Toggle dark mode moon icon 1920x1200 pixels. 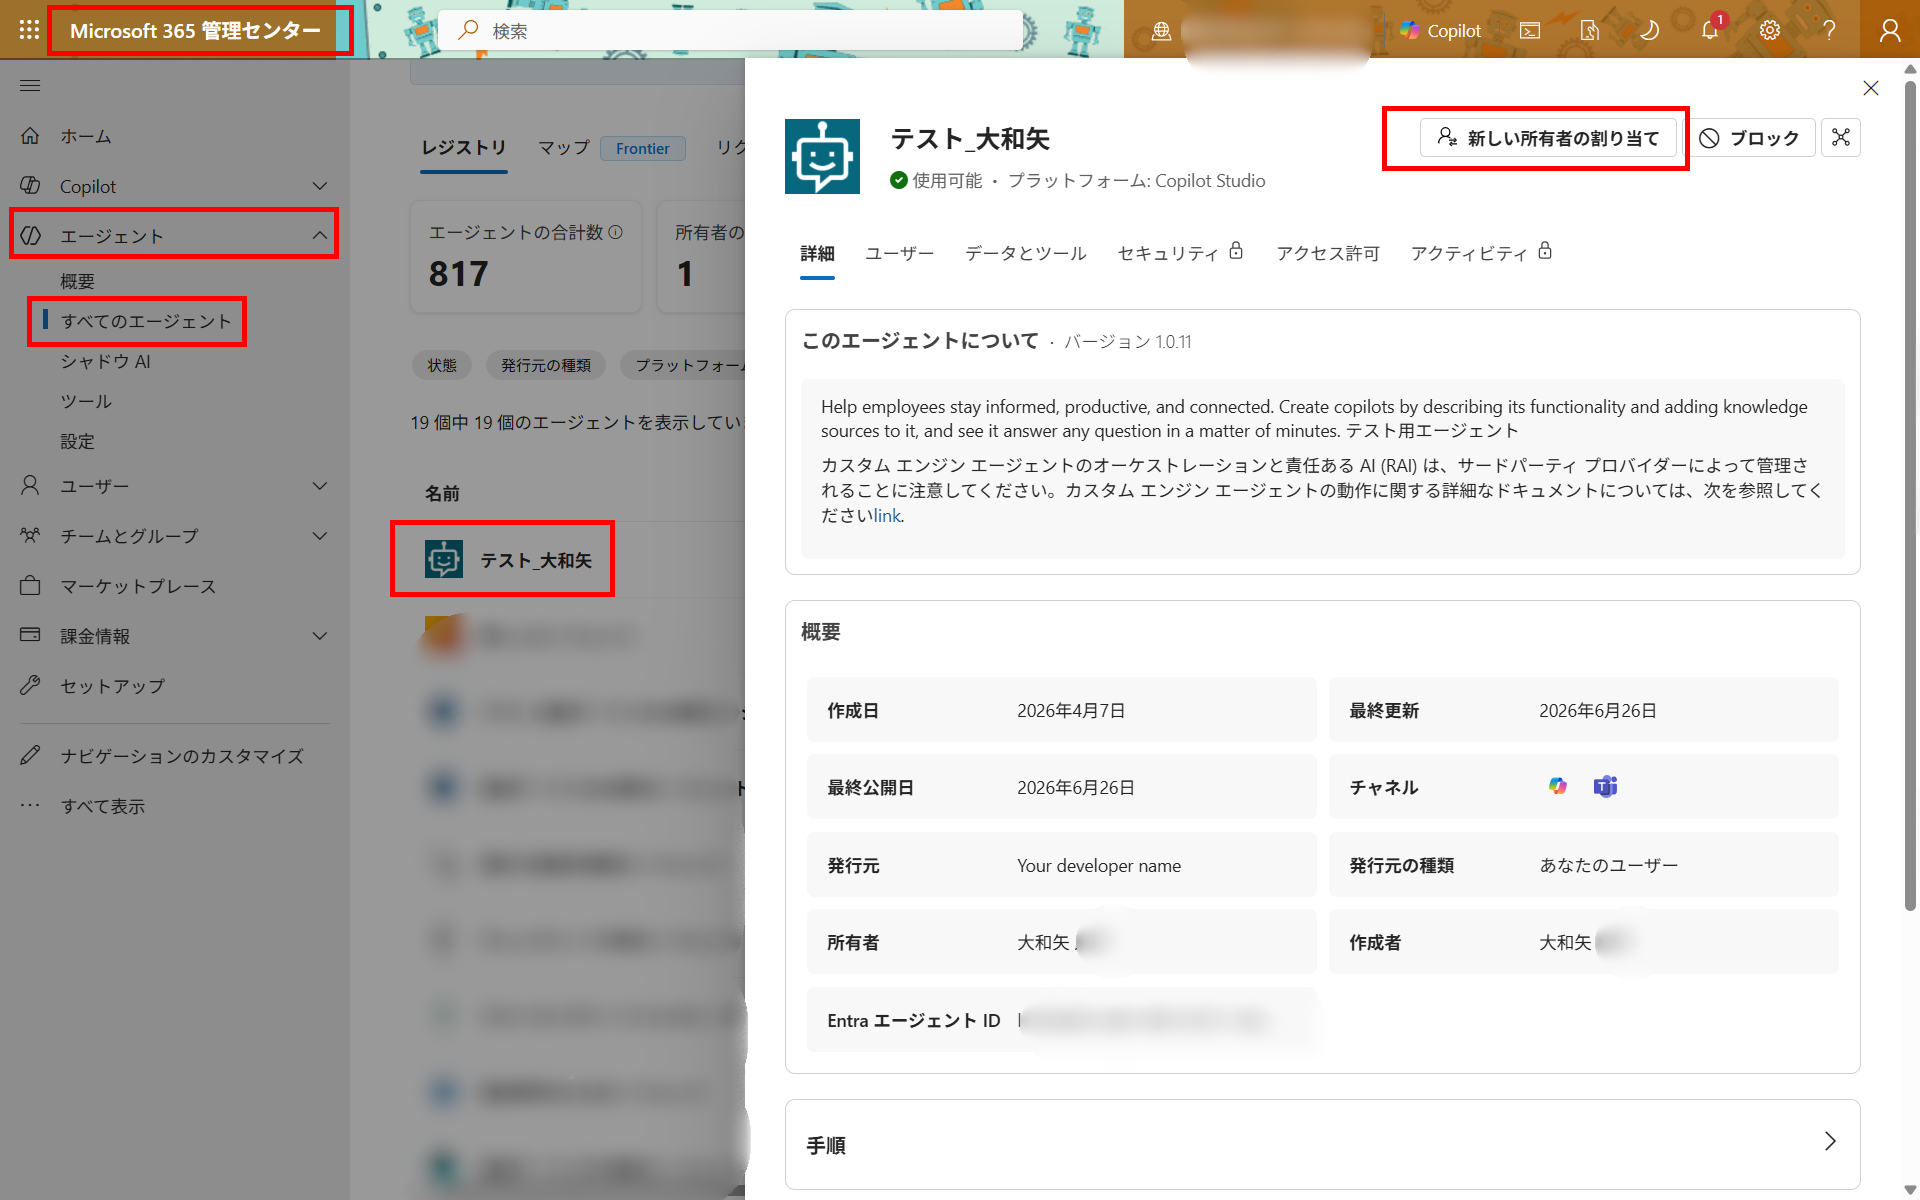(1650, 31)
